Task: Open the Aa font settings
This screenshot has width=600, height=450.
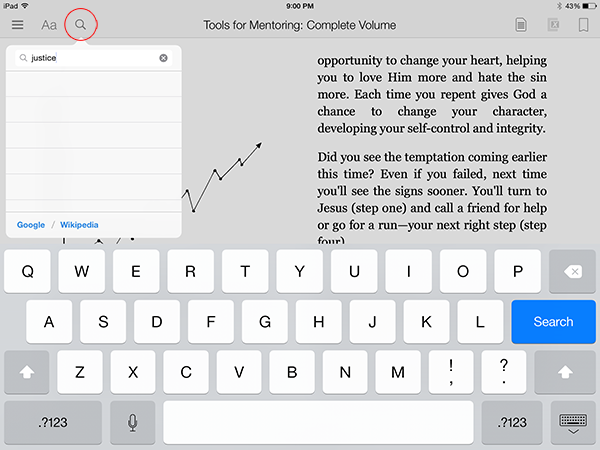Action: 49,25
